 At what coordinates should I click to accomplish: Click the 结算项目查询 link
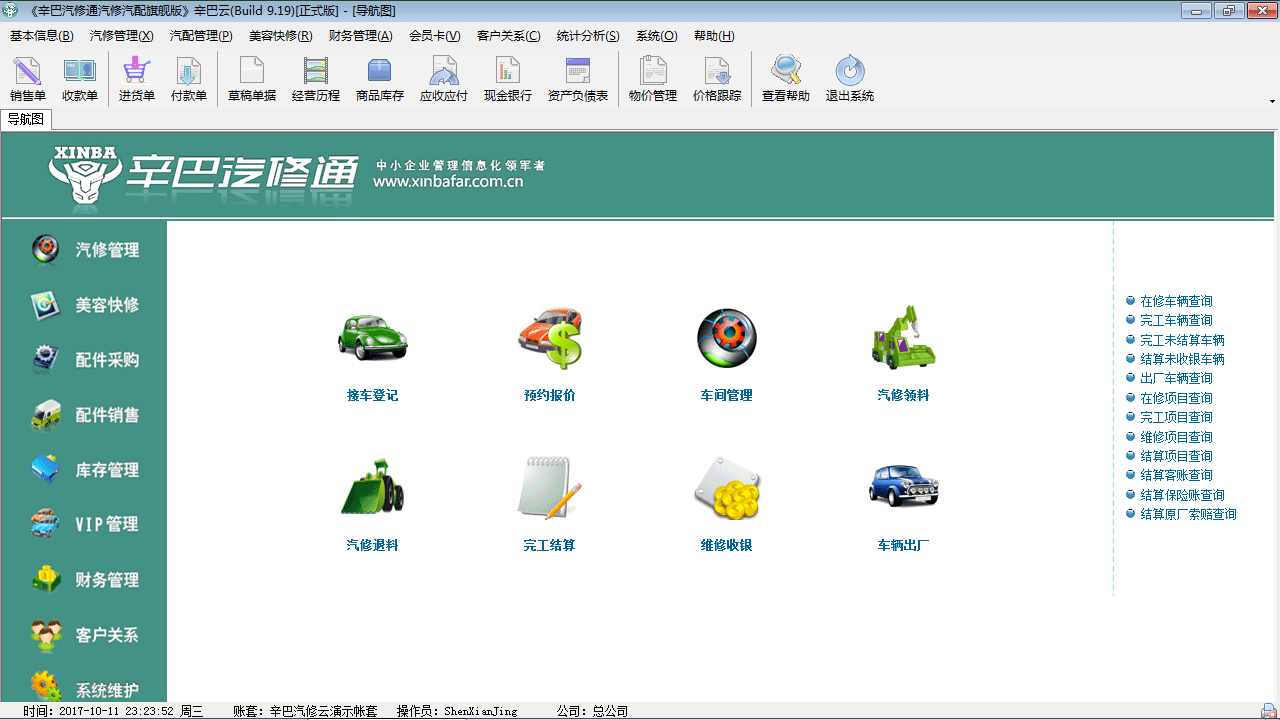[x=1176, y=456]
